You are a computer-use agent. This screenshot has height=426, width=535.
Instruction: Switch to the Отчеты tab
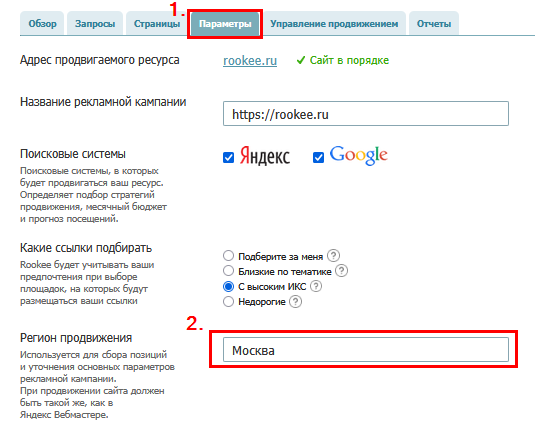[x=434, y=24]
